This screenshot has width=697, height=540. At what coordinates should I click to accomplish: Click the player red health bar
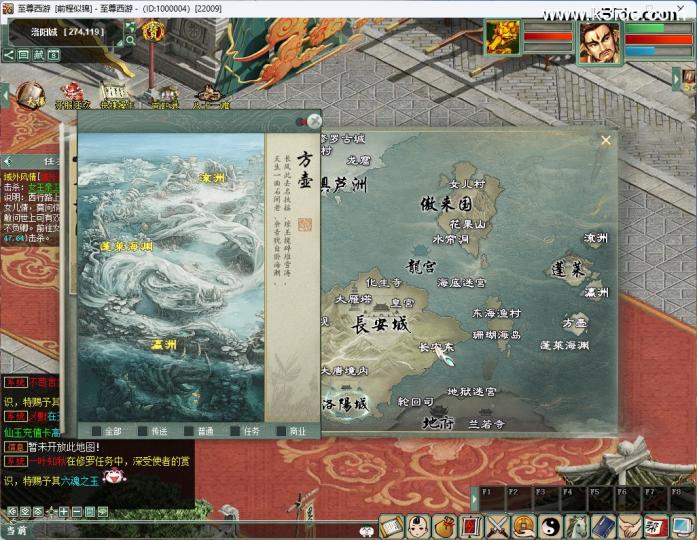tap(659, 40)
